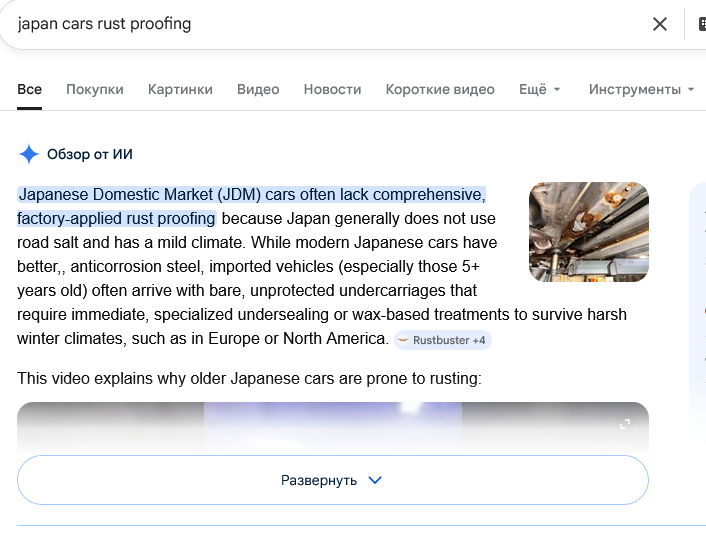Switch to the Покупки tab
706x551 pixels.
95,89
